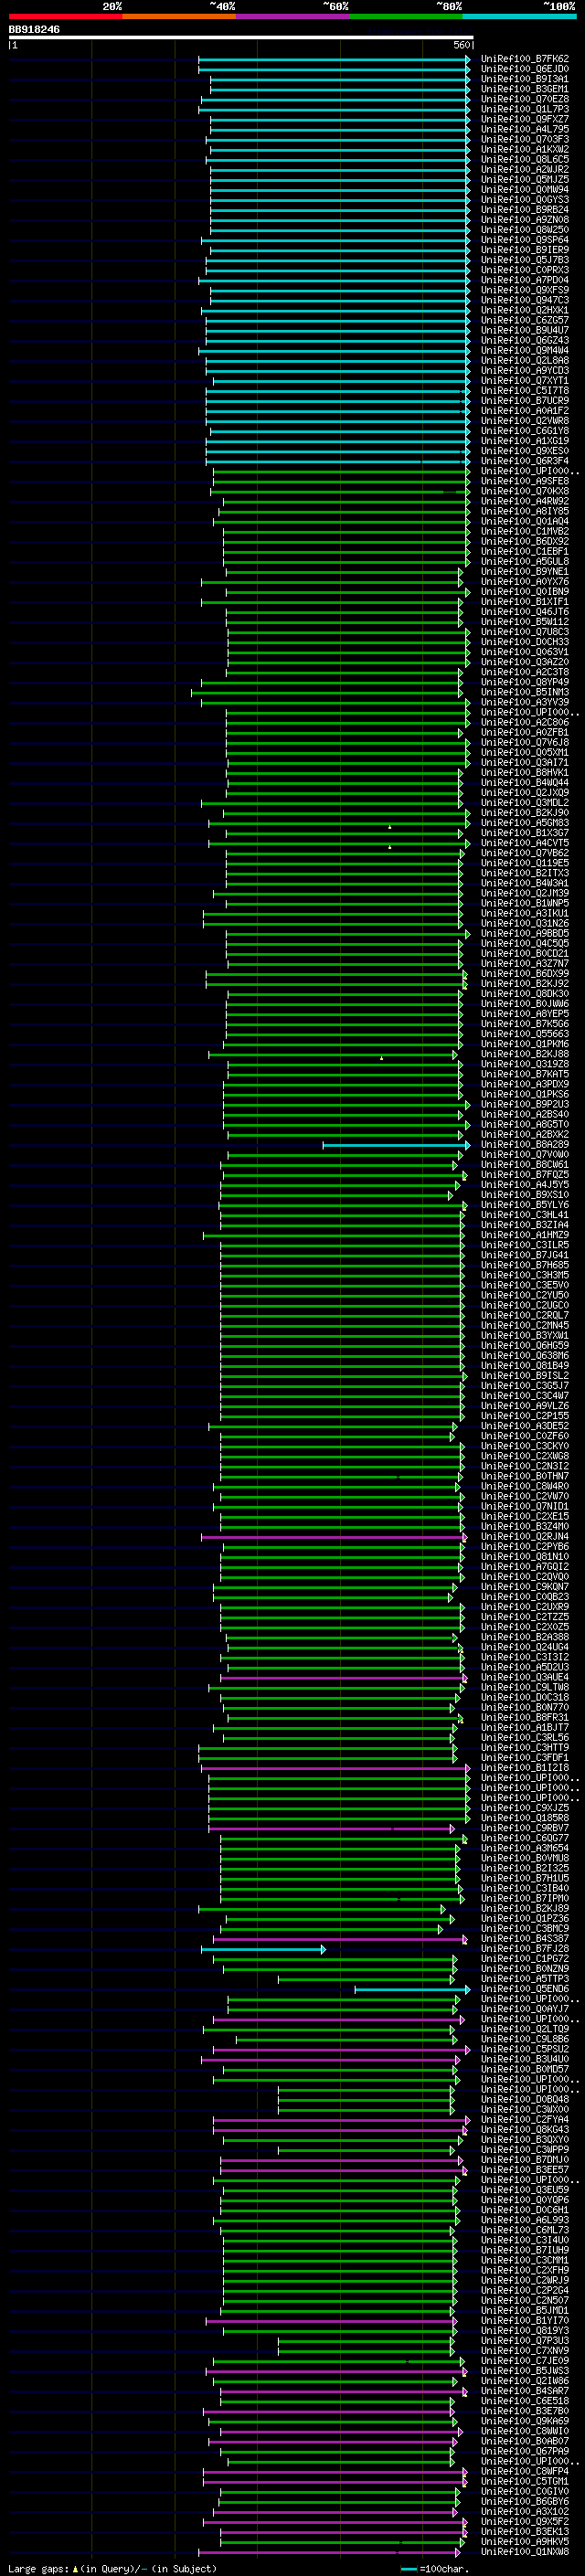Select the UniRef100_Q0MW94 label
585x2576 pixels.
click(x=525, y=189)
